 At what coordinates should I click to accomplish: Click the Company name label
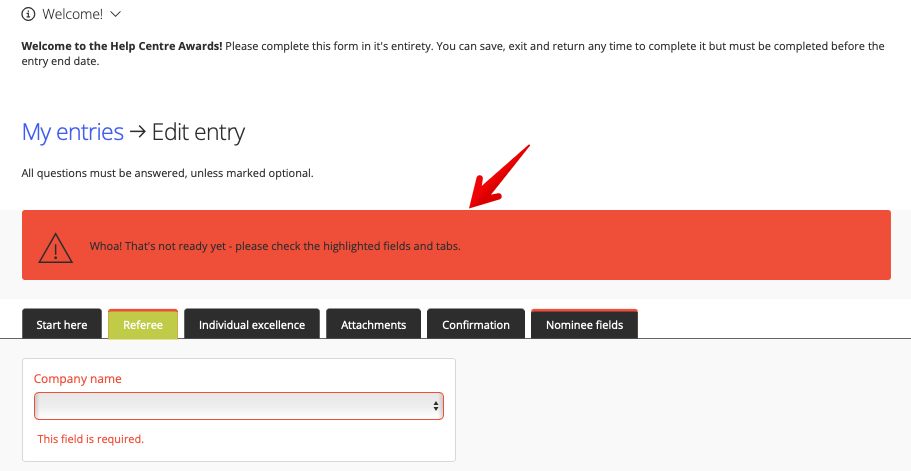coord(77,379)
